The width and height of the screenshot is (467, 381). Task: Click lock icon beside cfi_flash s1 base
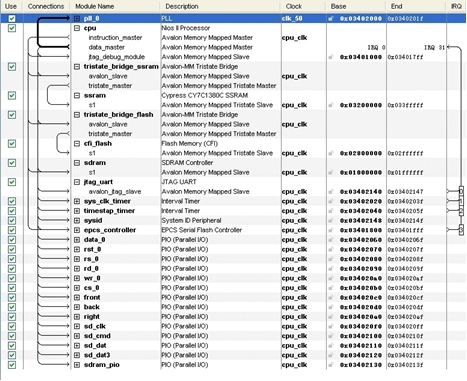pyautogui.click(x=331, y=153)
